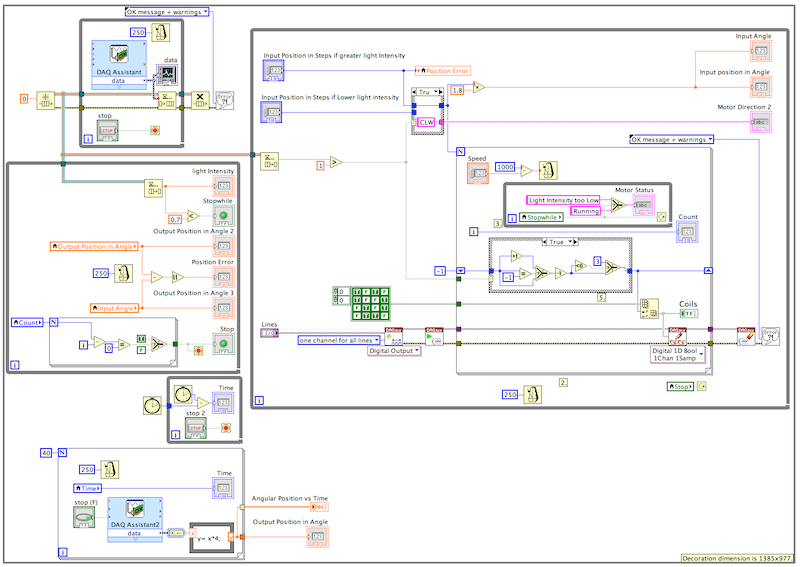The image size is (800, 567).
Task: Toggle the stop (F) boolean control
Action: [x=84, y=517]
